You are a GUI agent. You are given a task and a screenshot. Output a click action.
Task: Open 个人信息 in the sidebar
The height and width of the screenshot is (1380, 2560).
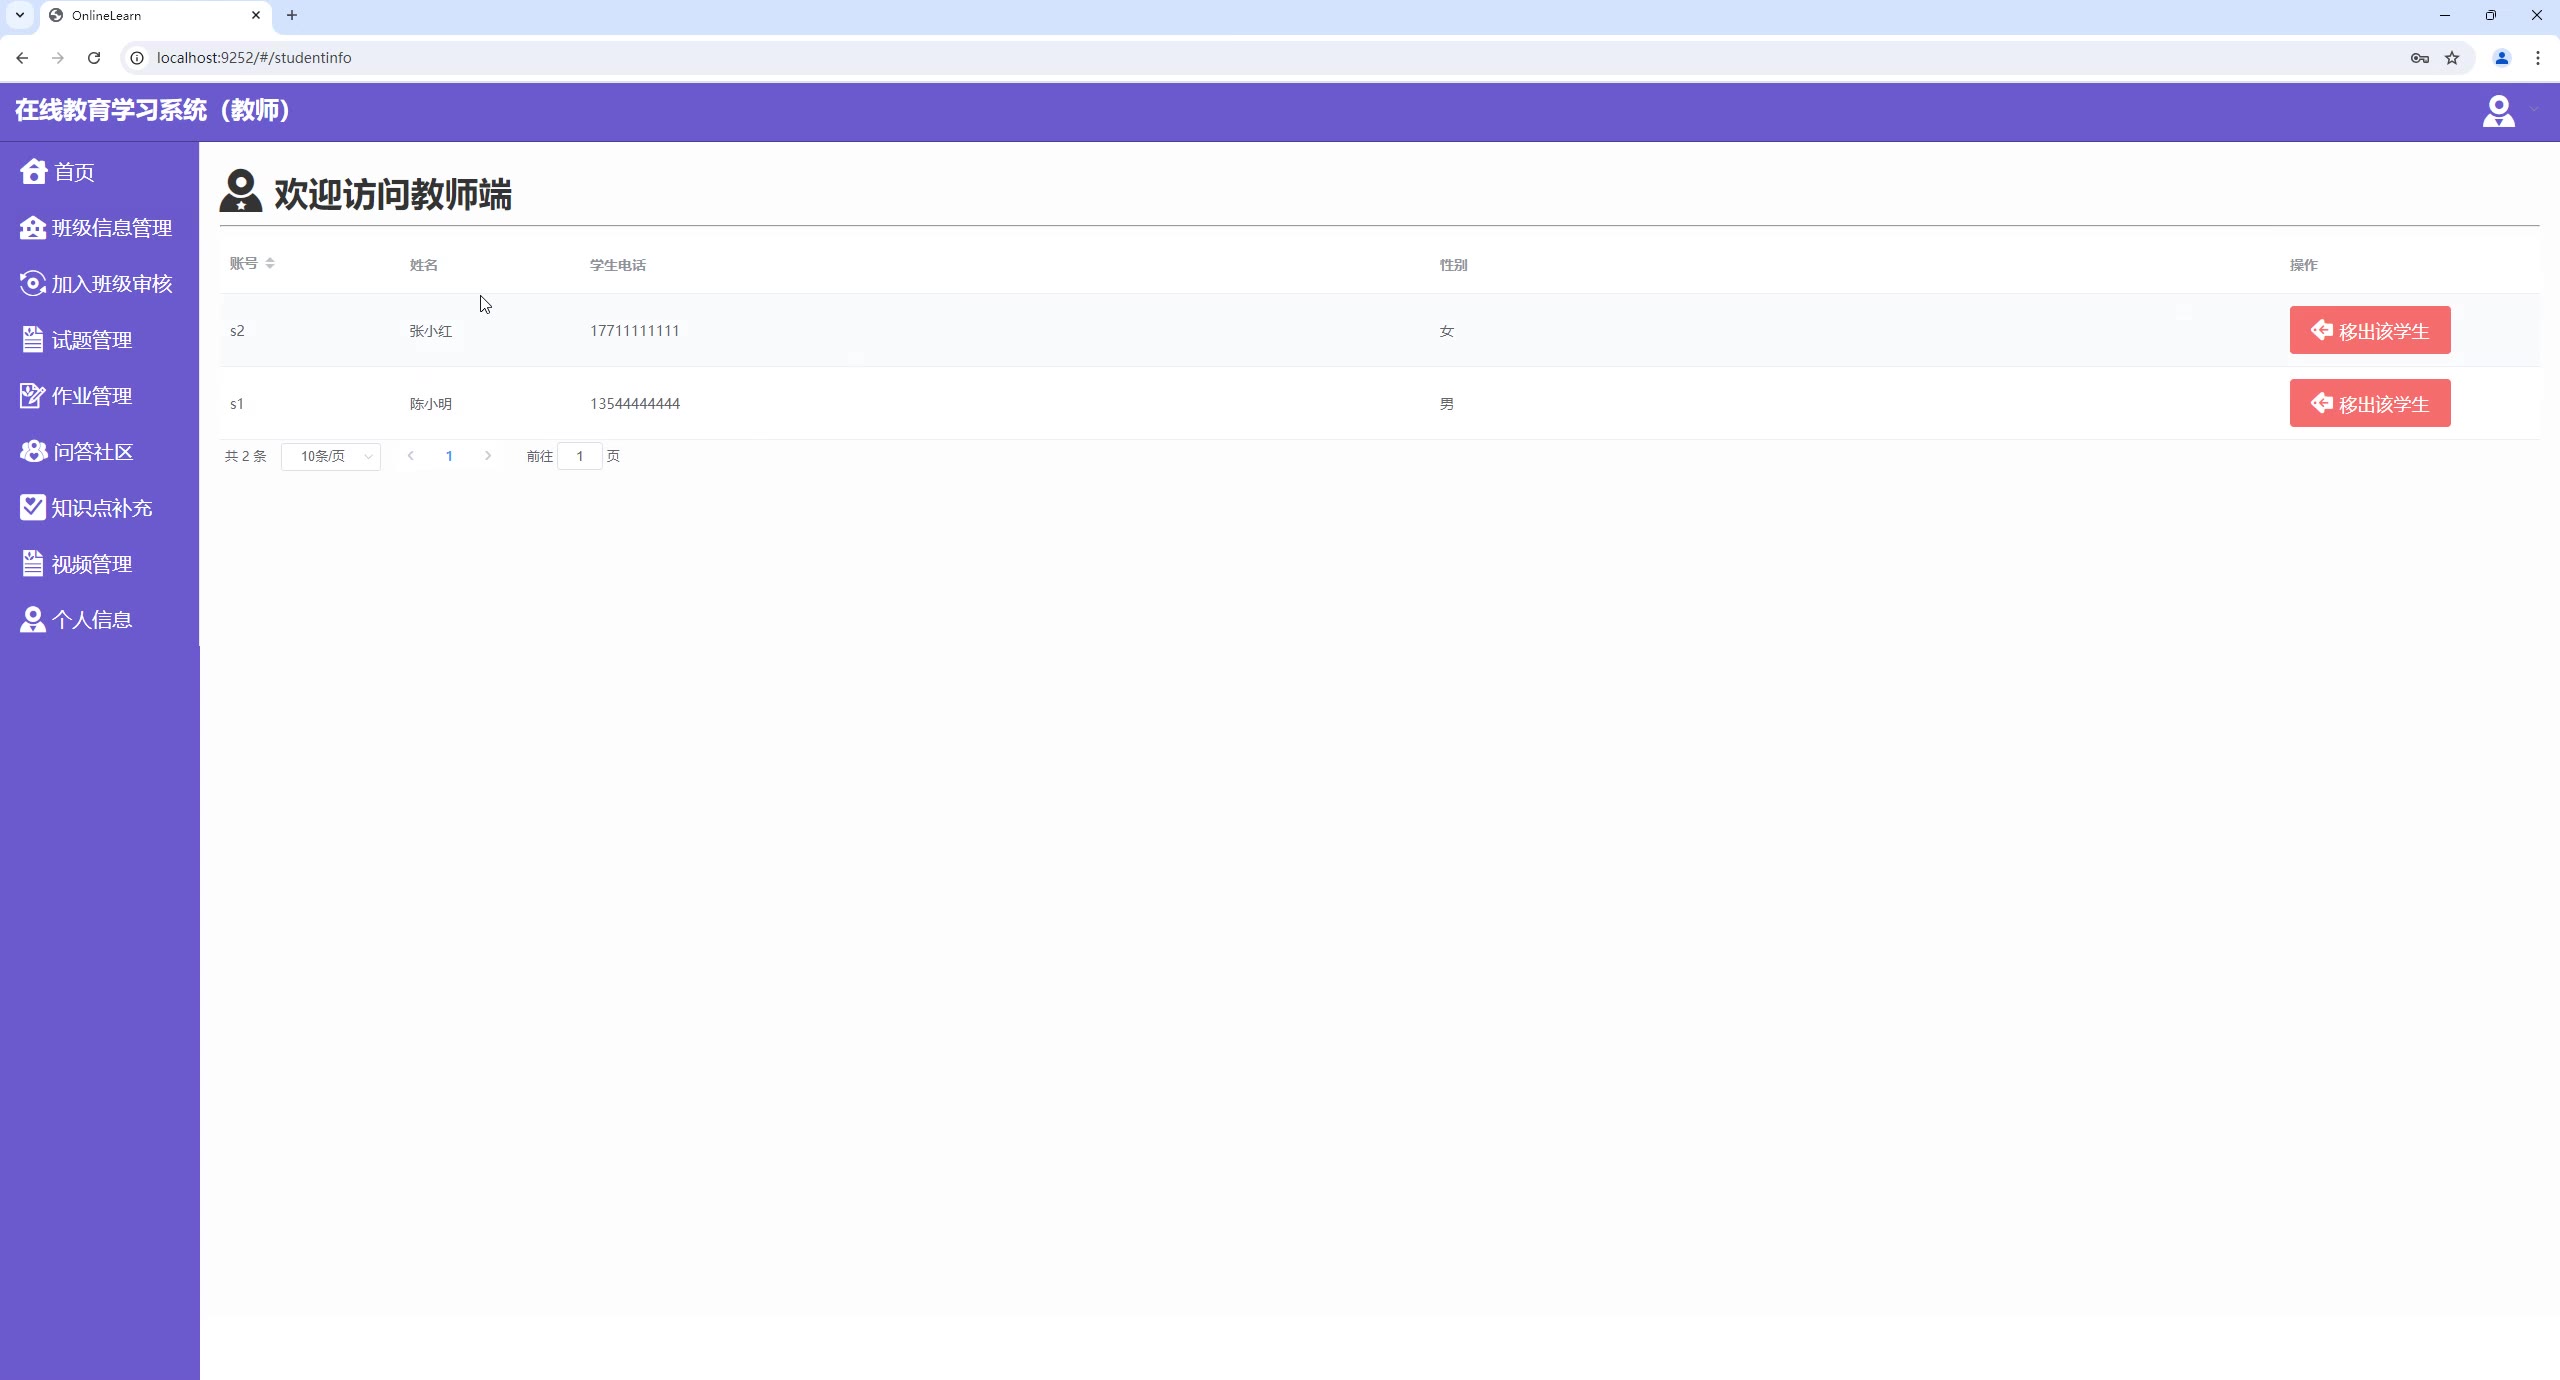click(x=91, y=620)
